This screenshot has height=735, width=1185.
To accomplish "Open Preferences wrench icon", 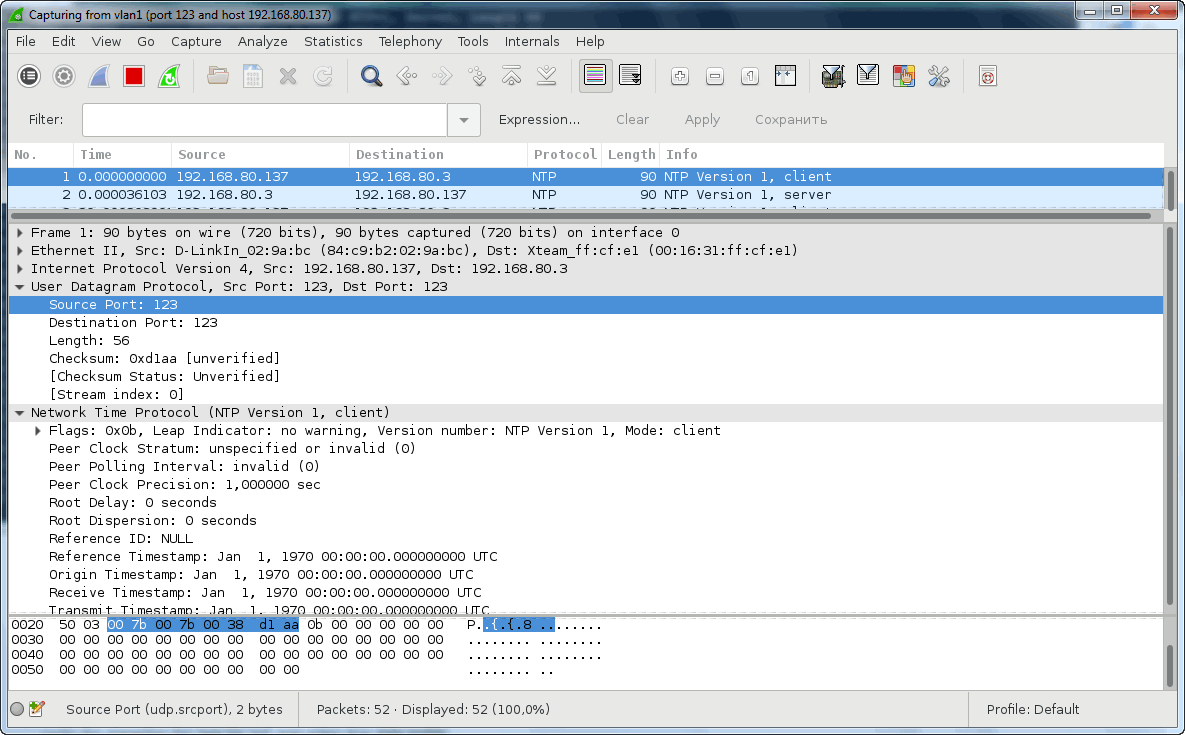I will pyautogui.click(x=938, y=76).
